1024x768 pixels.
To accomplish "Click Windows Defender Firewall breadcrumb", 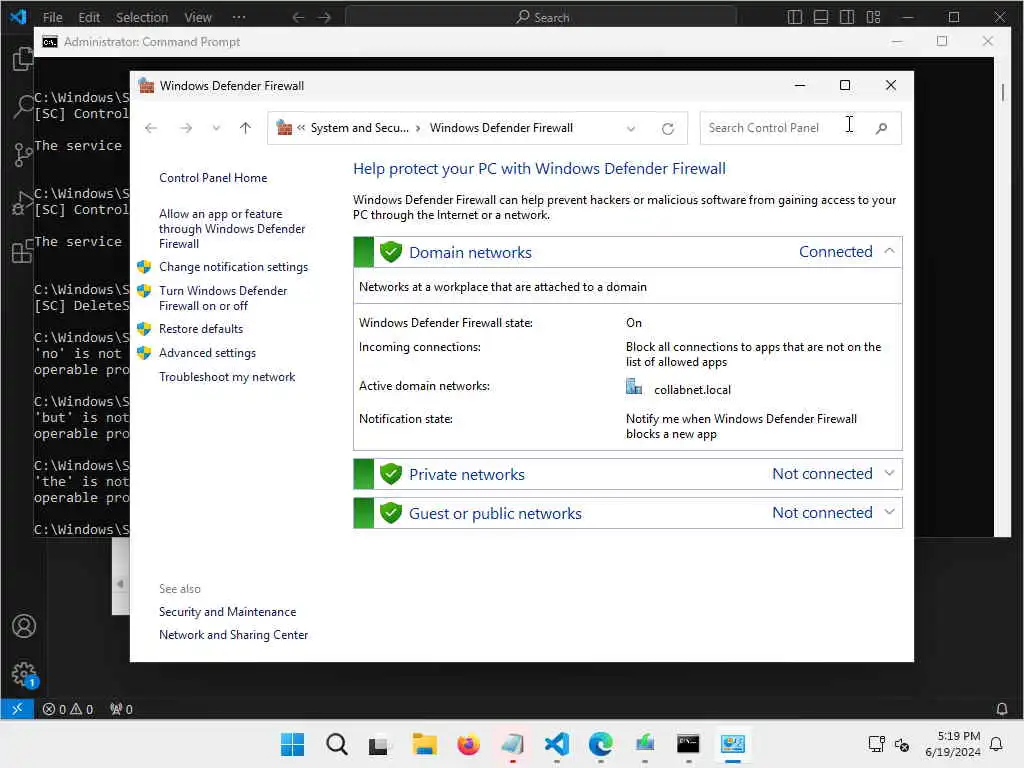I will (501, 128).
